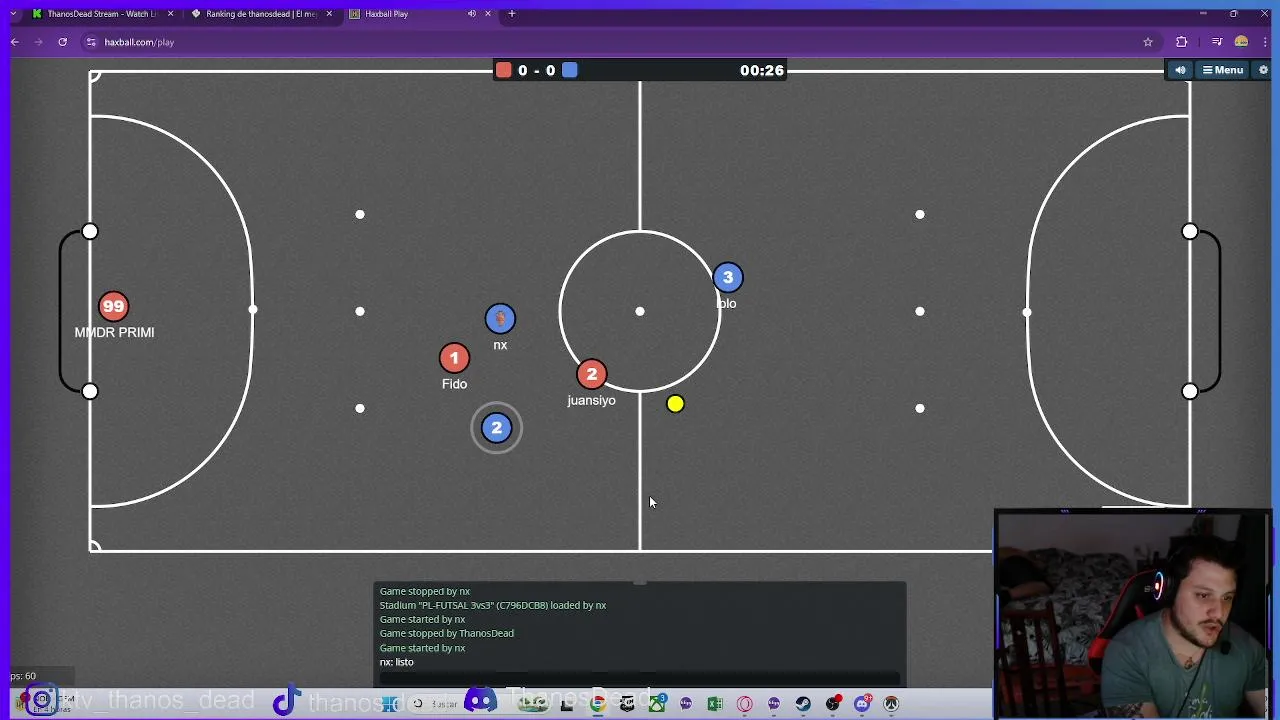Click red player 2 juansiyo
This screenshot has width=1280, height=720.
(591, 374)
